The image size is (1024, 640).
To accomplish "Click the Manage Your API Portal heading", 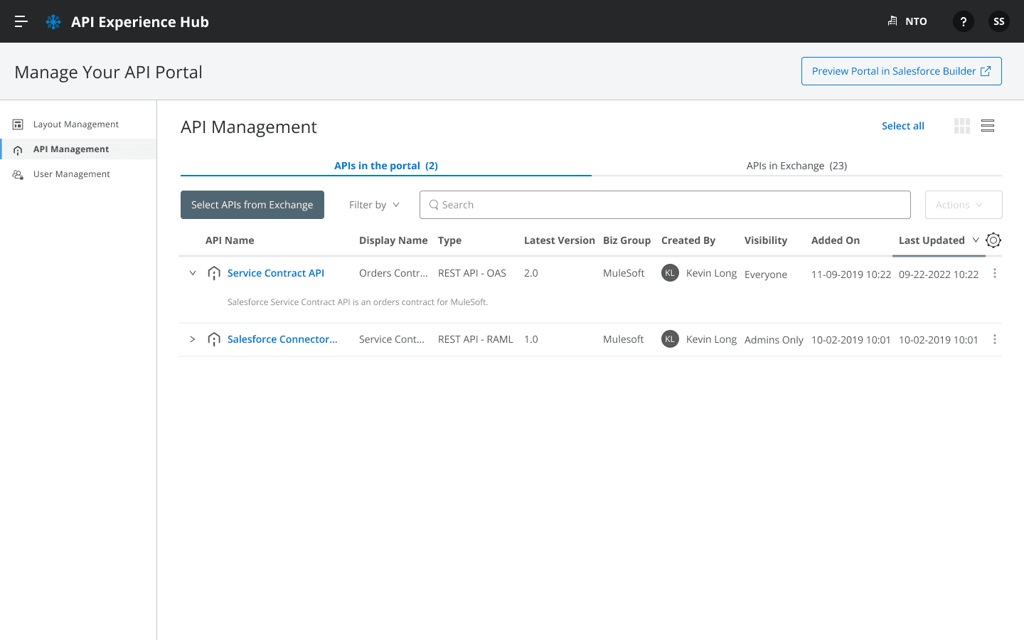I will pos(108,72).
